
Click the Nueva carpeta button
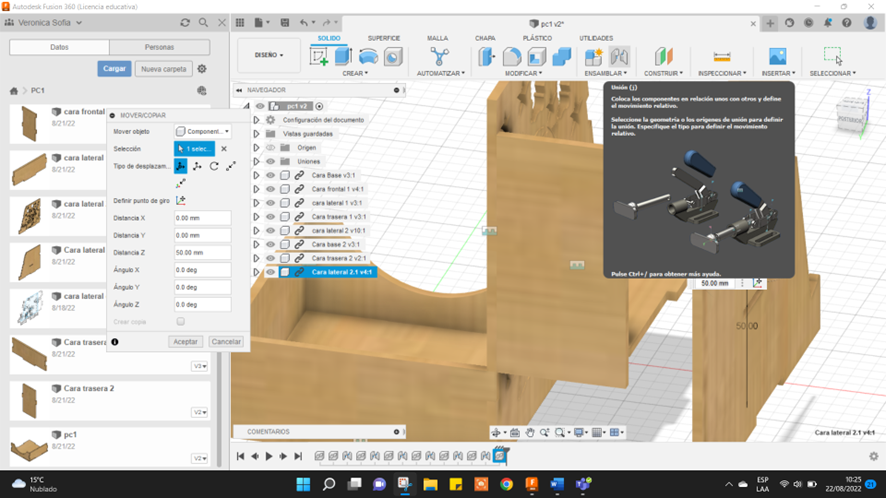164,69
